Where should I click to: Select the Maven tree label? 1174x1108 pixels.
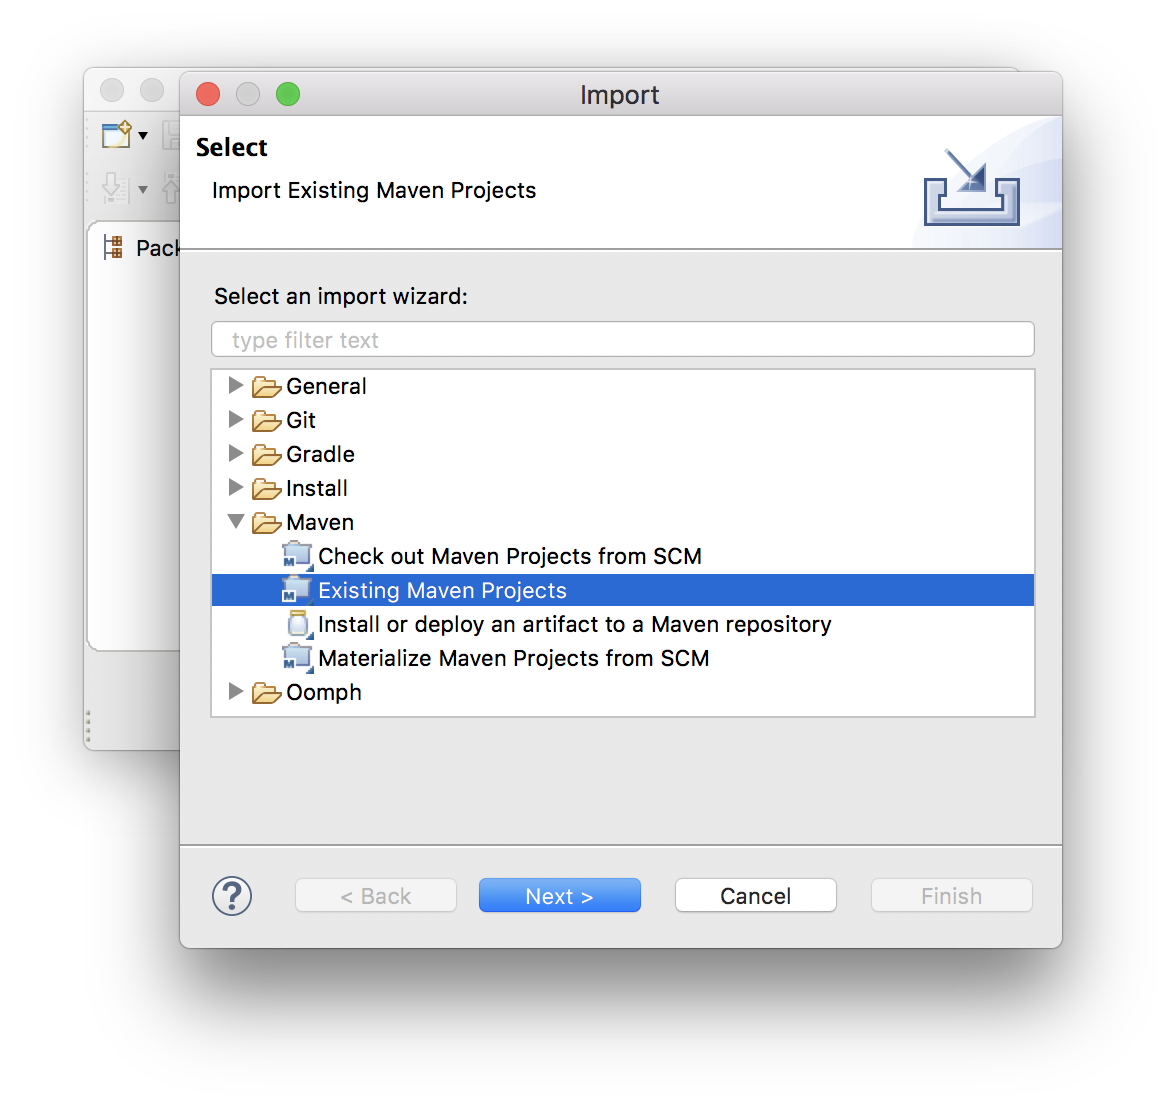click(x=320, y=523)
